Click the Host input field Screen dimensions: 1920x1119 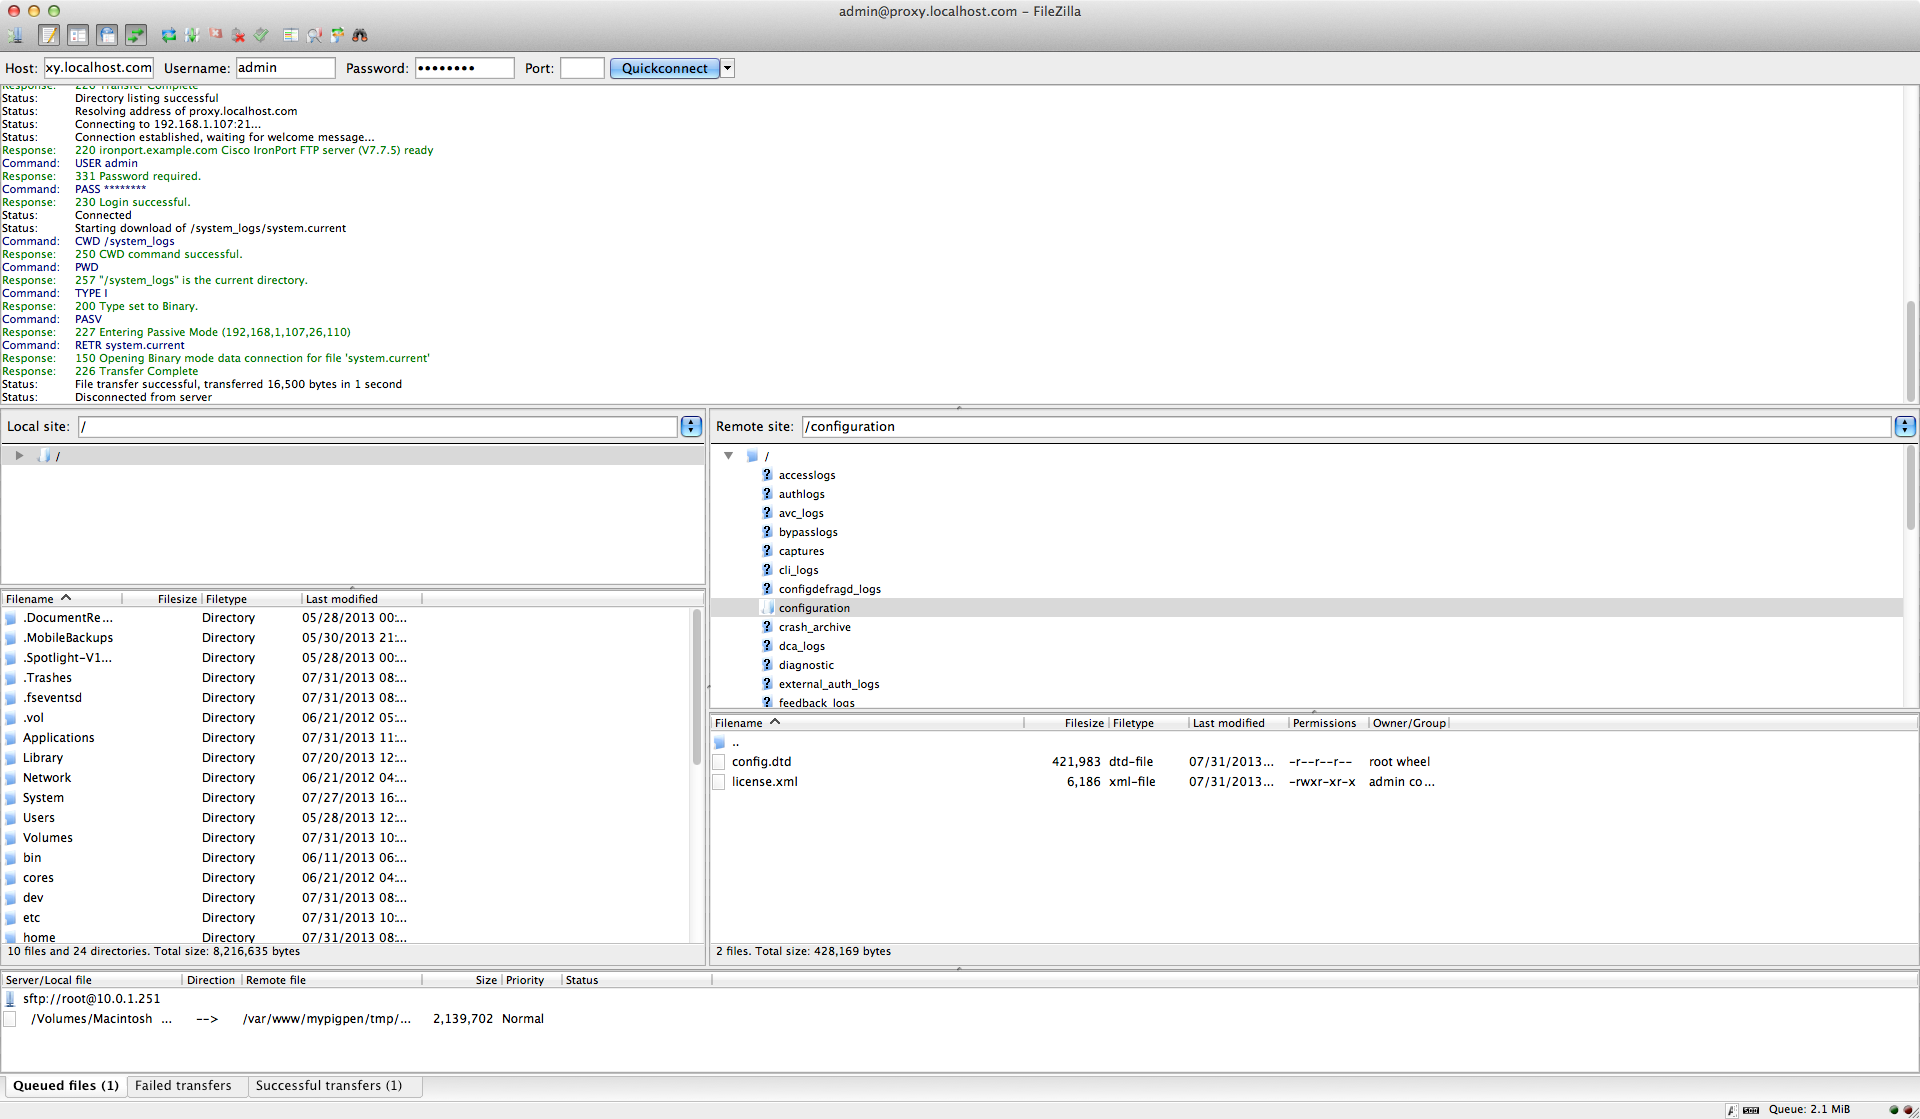tap(98, 68)
